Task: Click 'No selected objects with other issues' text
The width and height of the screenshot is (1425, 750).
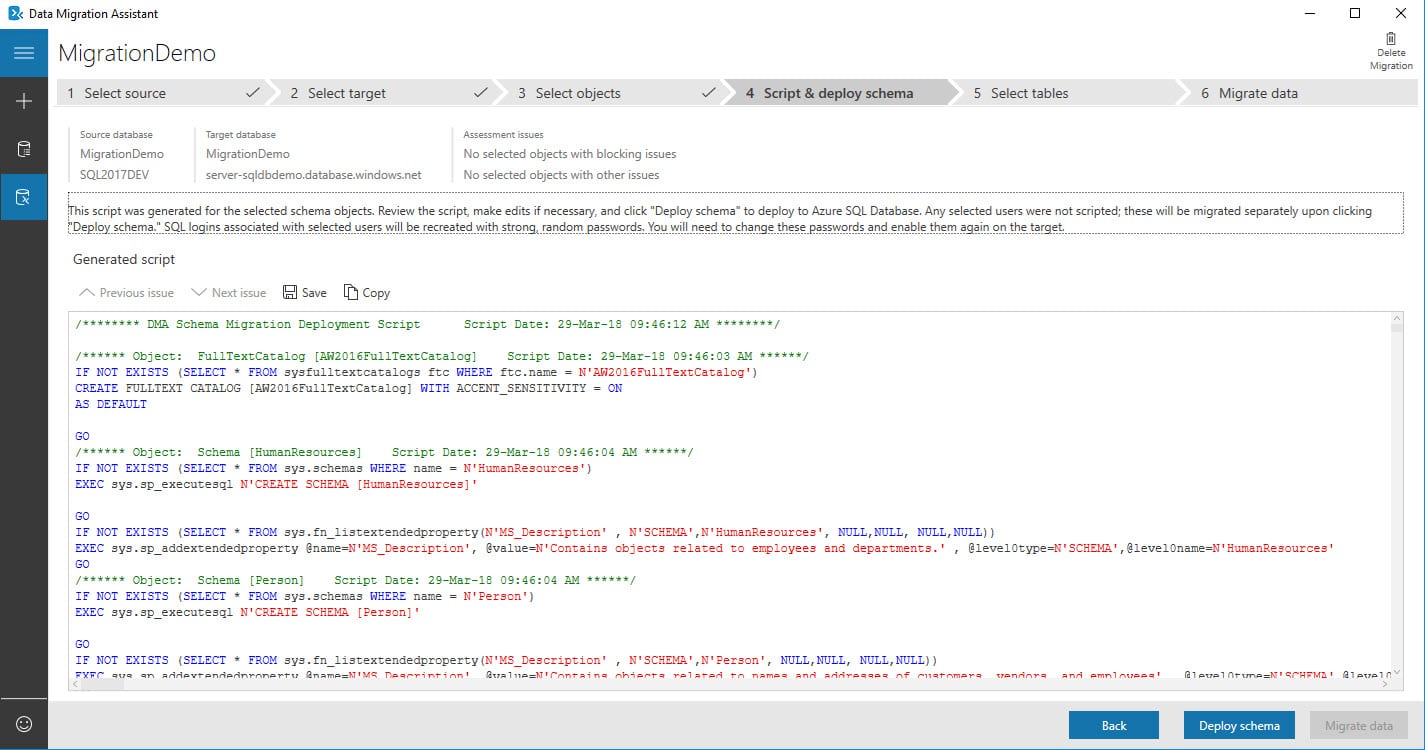Action: tap(561, 175)
